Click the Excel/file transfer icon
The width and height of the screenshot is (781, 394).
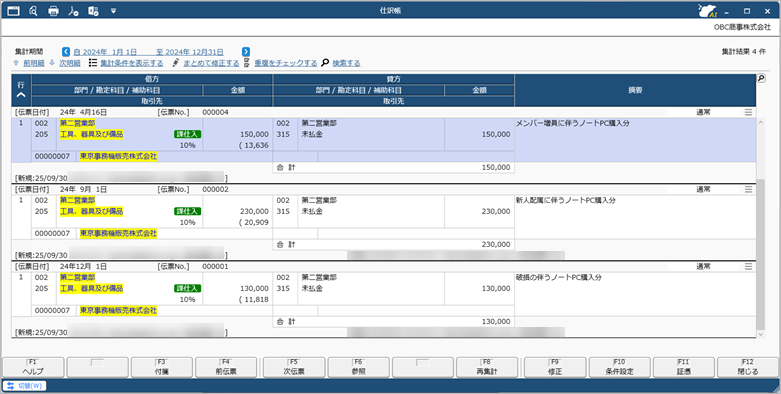click(x=93, y=11)
